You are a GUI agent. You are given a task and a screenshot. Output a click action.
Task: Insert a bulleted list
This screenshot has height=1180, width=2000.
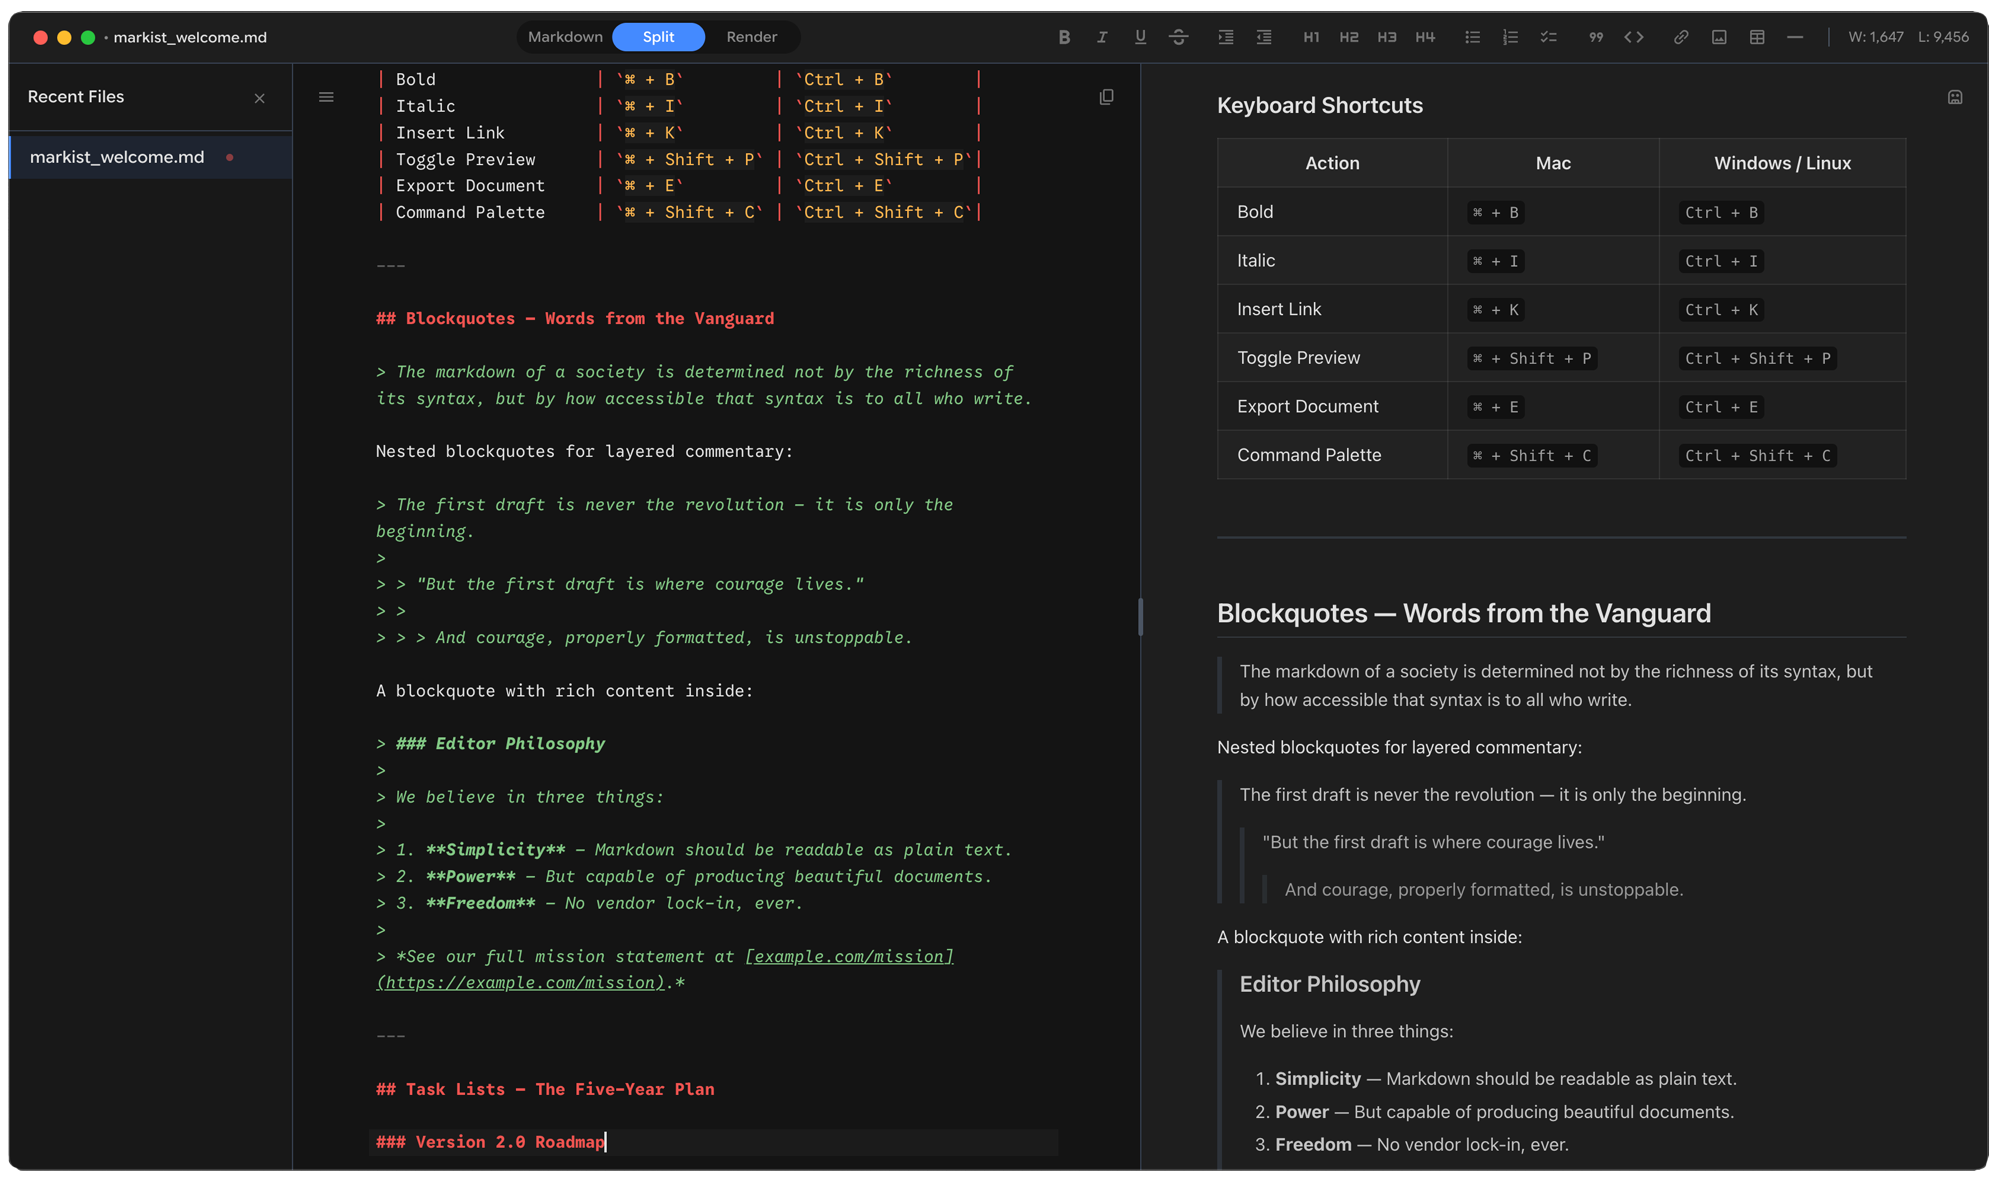pos(1472,37)
